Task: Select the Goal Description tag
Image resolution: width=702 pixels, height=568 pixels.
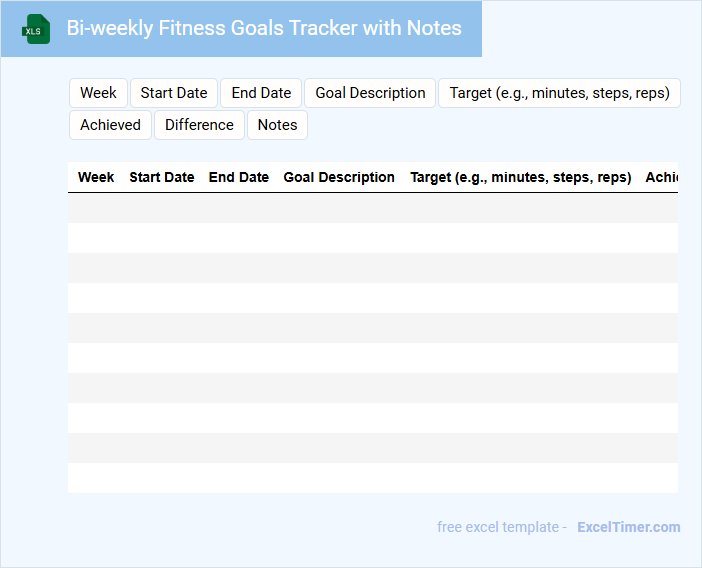Action: [370, 93]
